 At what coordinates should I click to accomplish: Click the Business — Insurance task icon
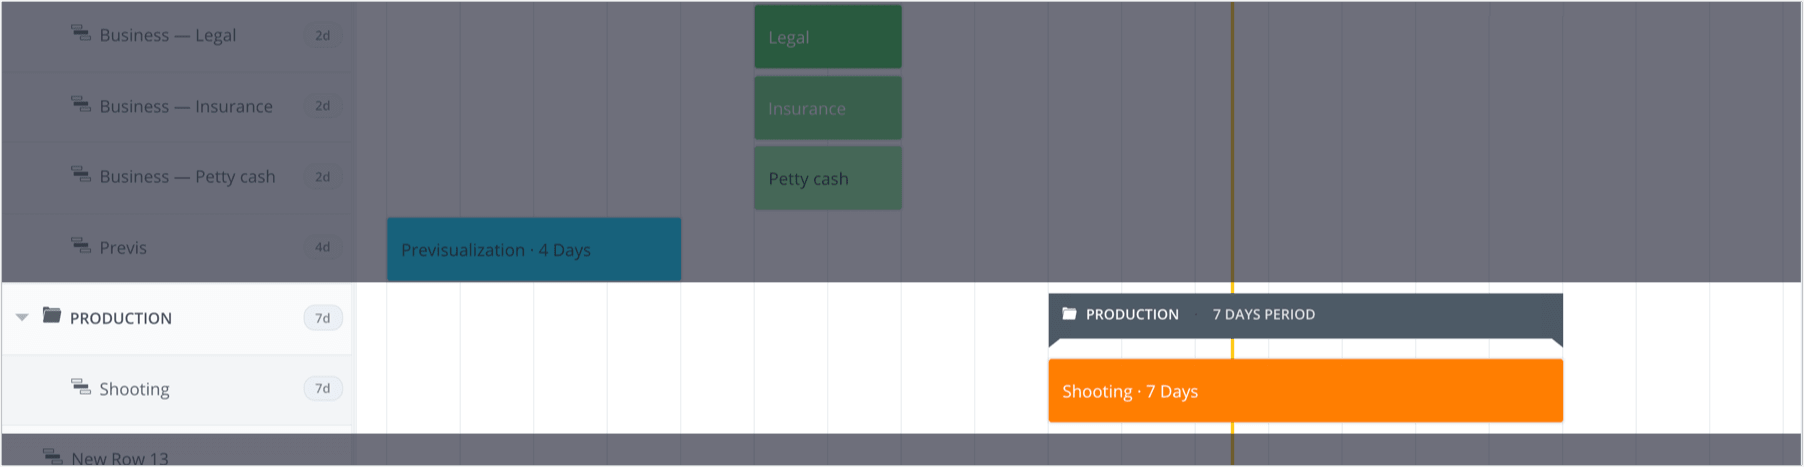click(x=81, y=104)
